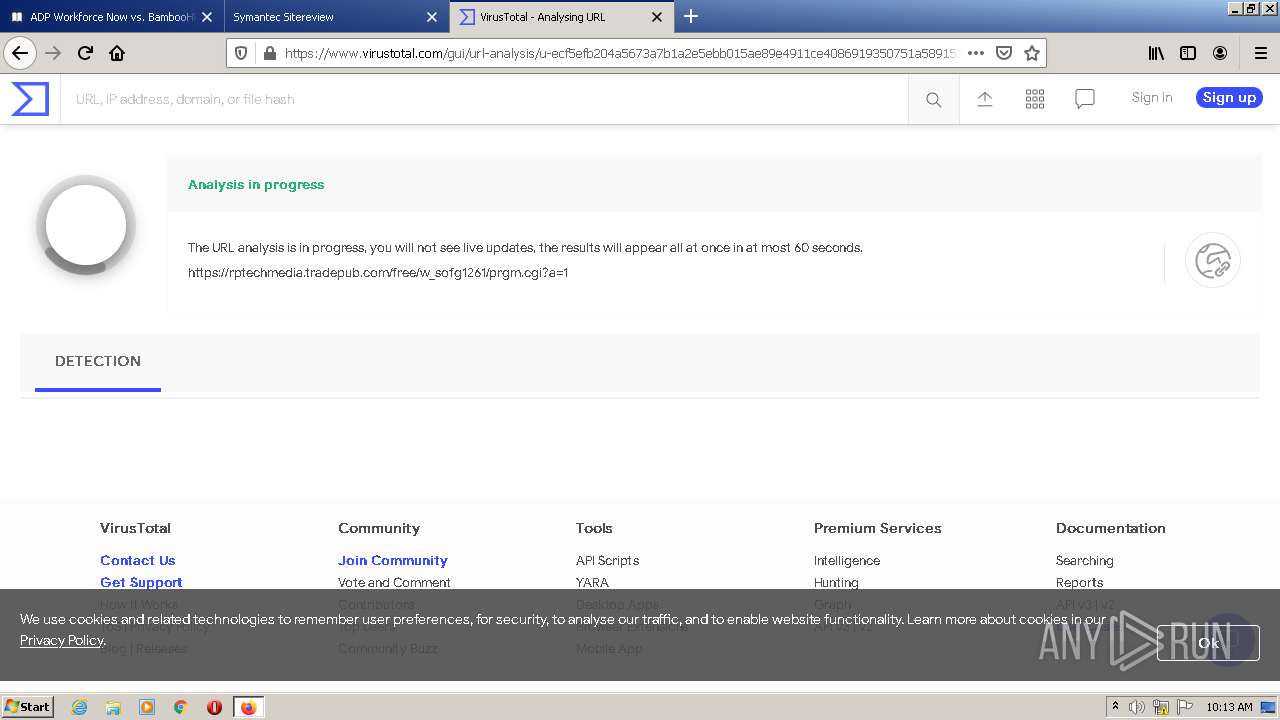The width and height of the screenshot is (1280, 720).
Task: Open the Privacy Policy link
Action: pyautogui.click(x=61, y=640)
